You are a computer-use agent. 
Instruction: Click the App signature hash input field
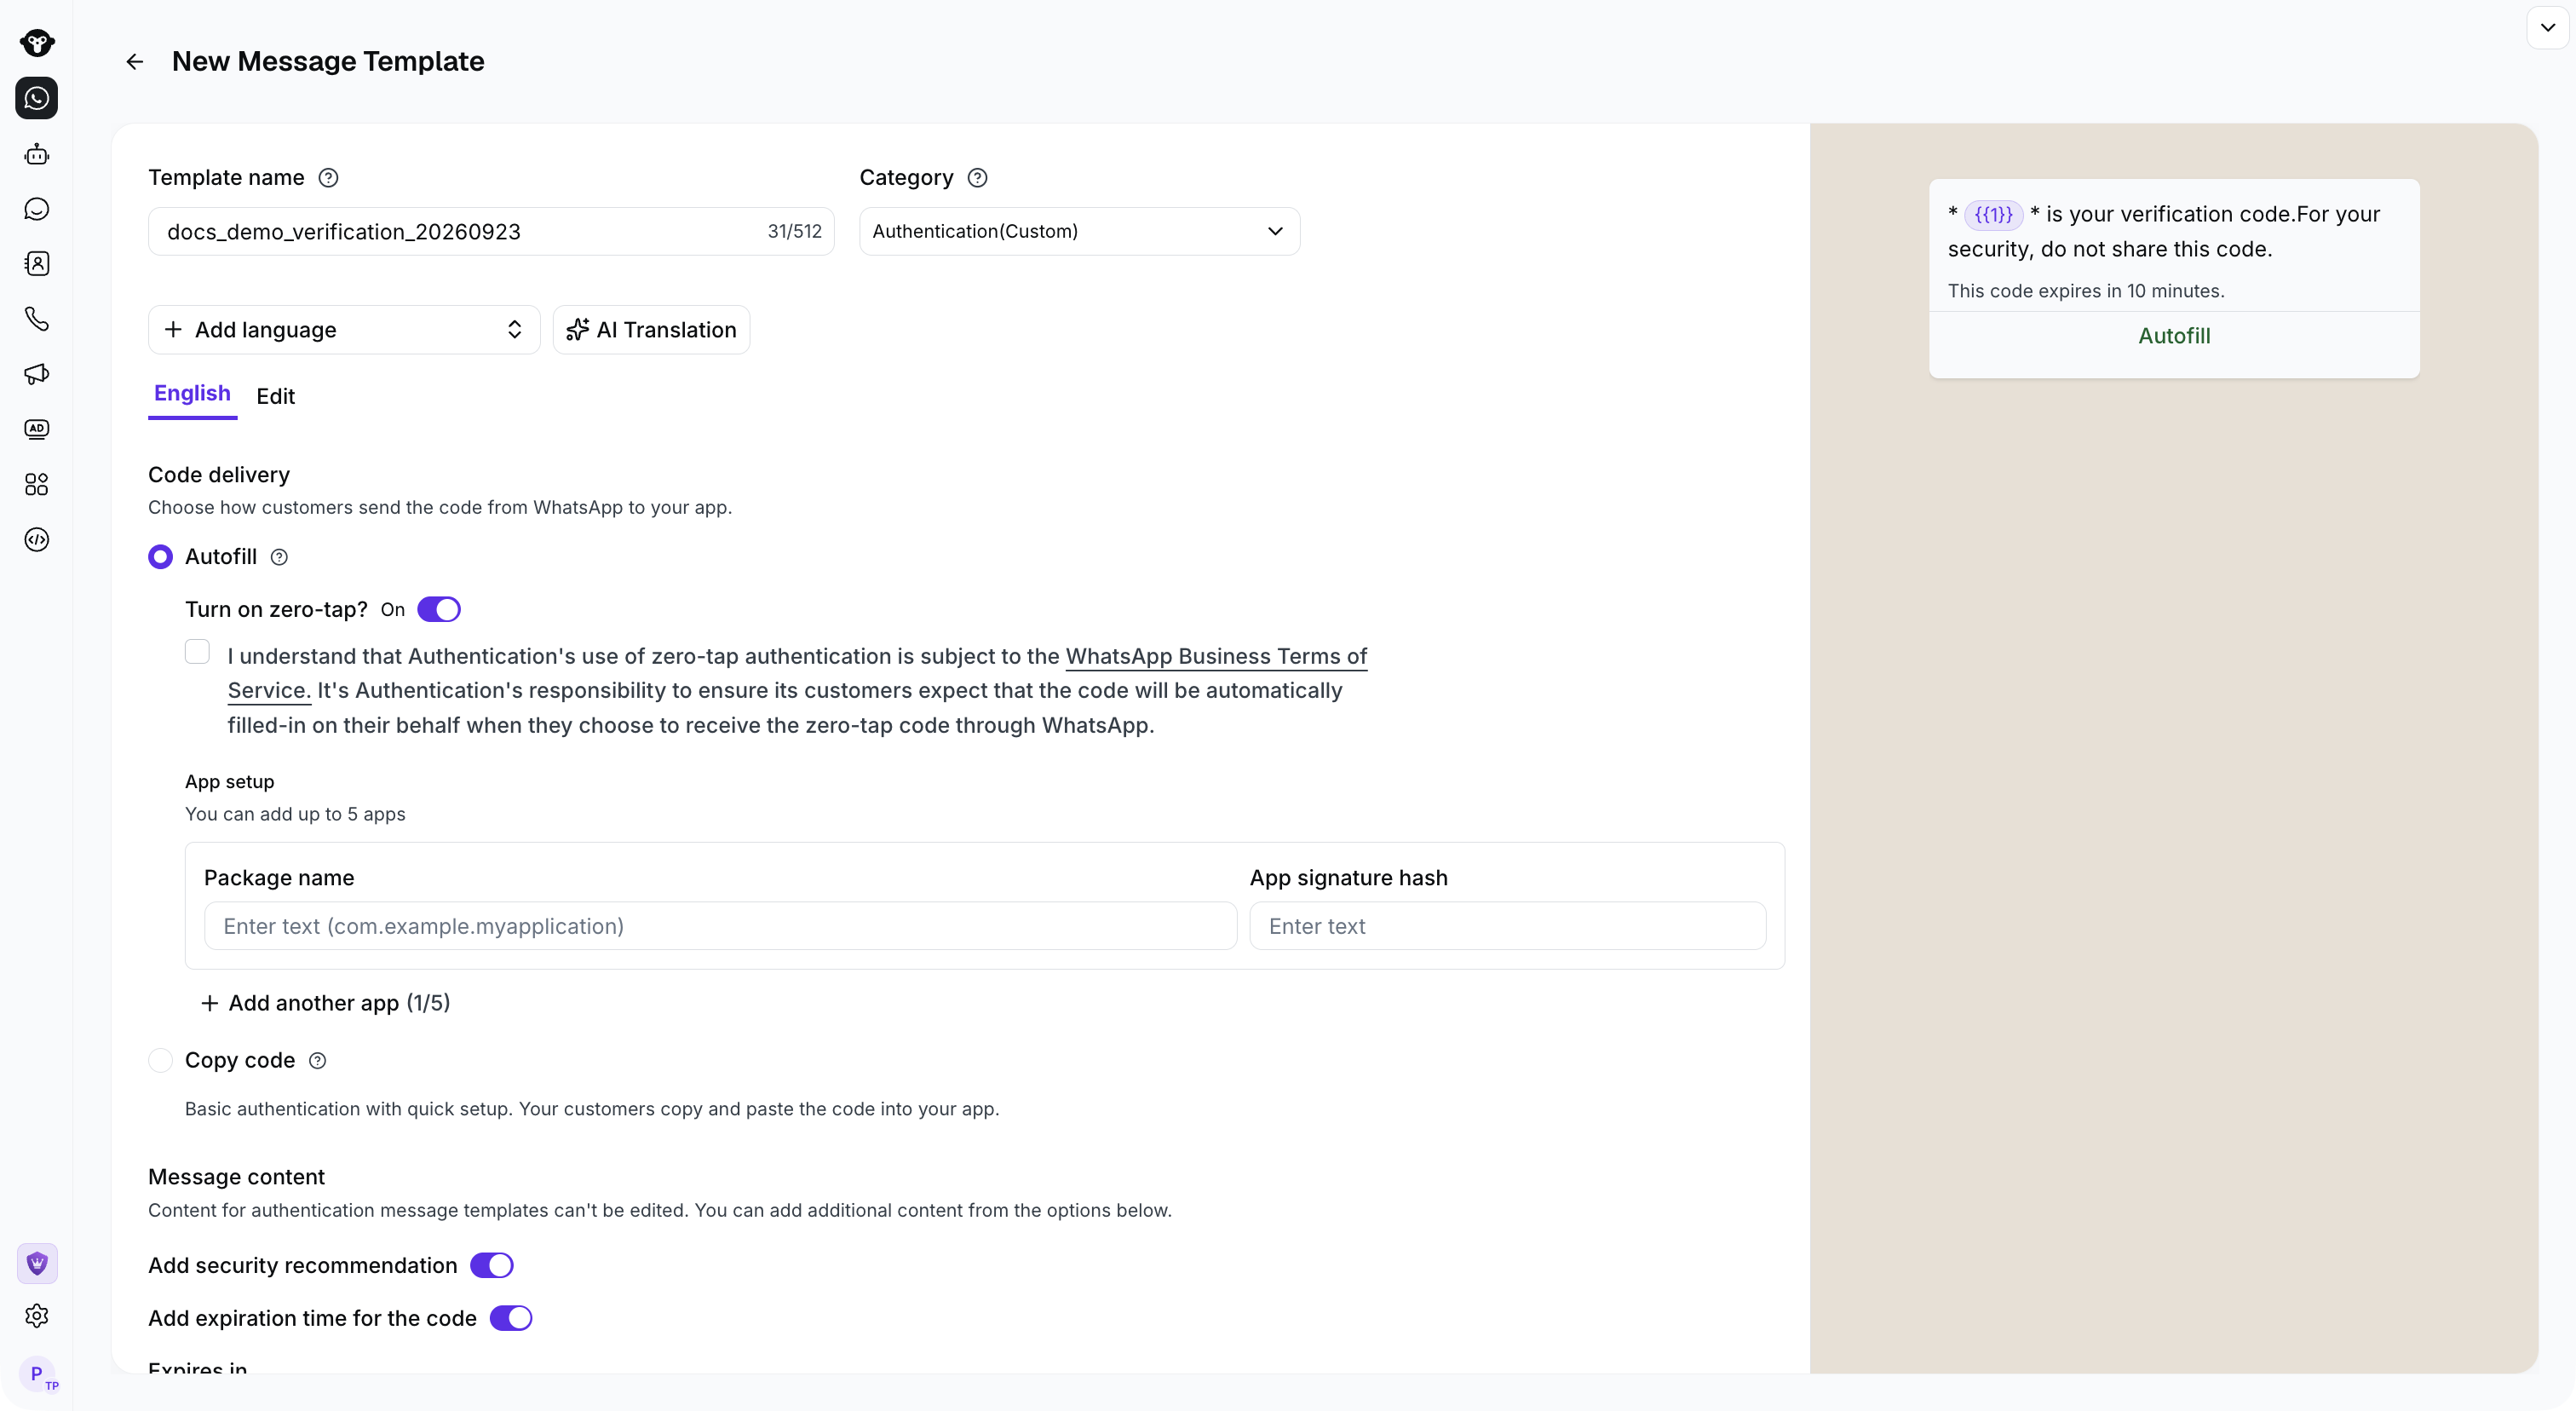(1507, 926)
